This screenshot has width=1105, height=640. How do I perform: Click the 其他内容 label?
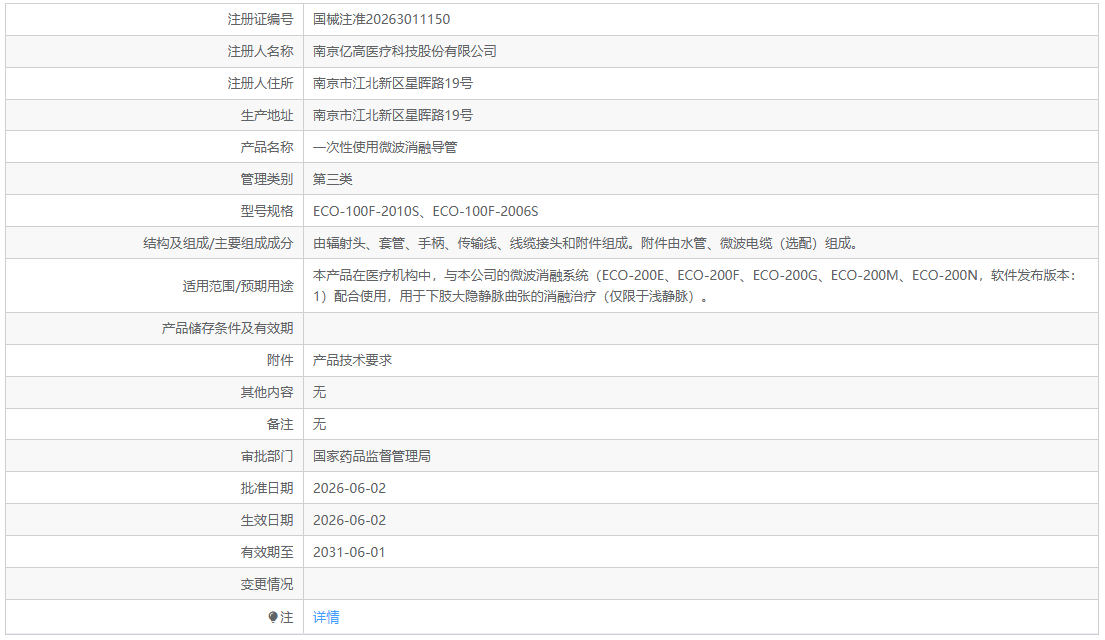[266, 392]
